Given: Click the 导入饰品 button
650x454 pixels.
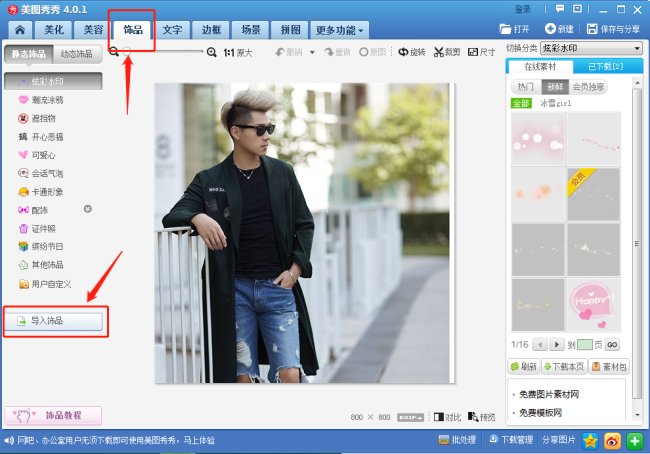Looking at the screenshot, I should 53,321.
